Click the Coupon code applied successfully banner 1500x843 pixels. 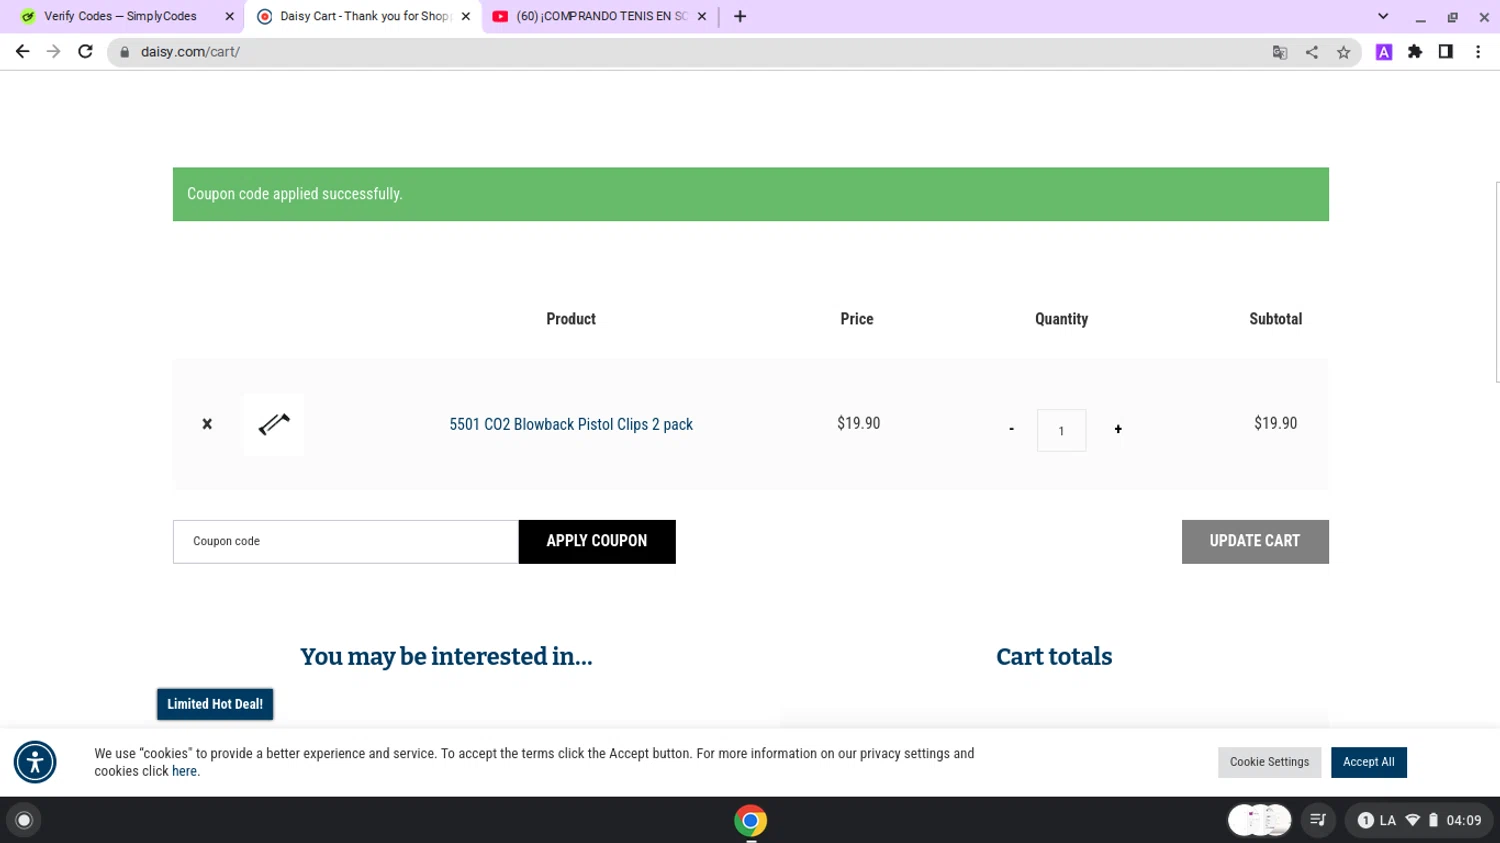751,194
